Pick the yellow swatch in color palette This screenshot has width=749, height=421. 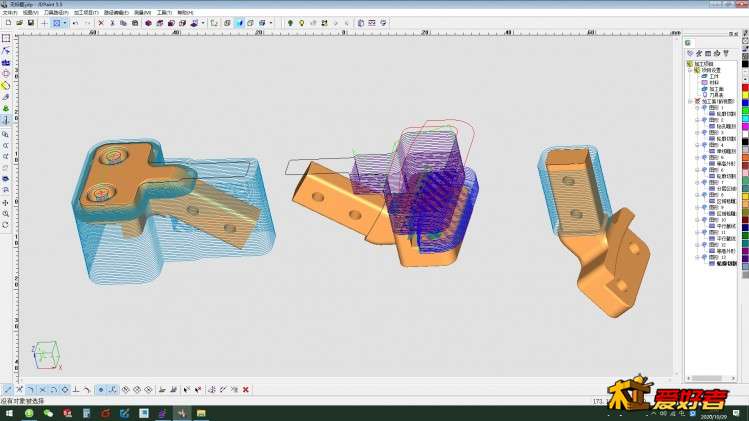click(745, 96)
